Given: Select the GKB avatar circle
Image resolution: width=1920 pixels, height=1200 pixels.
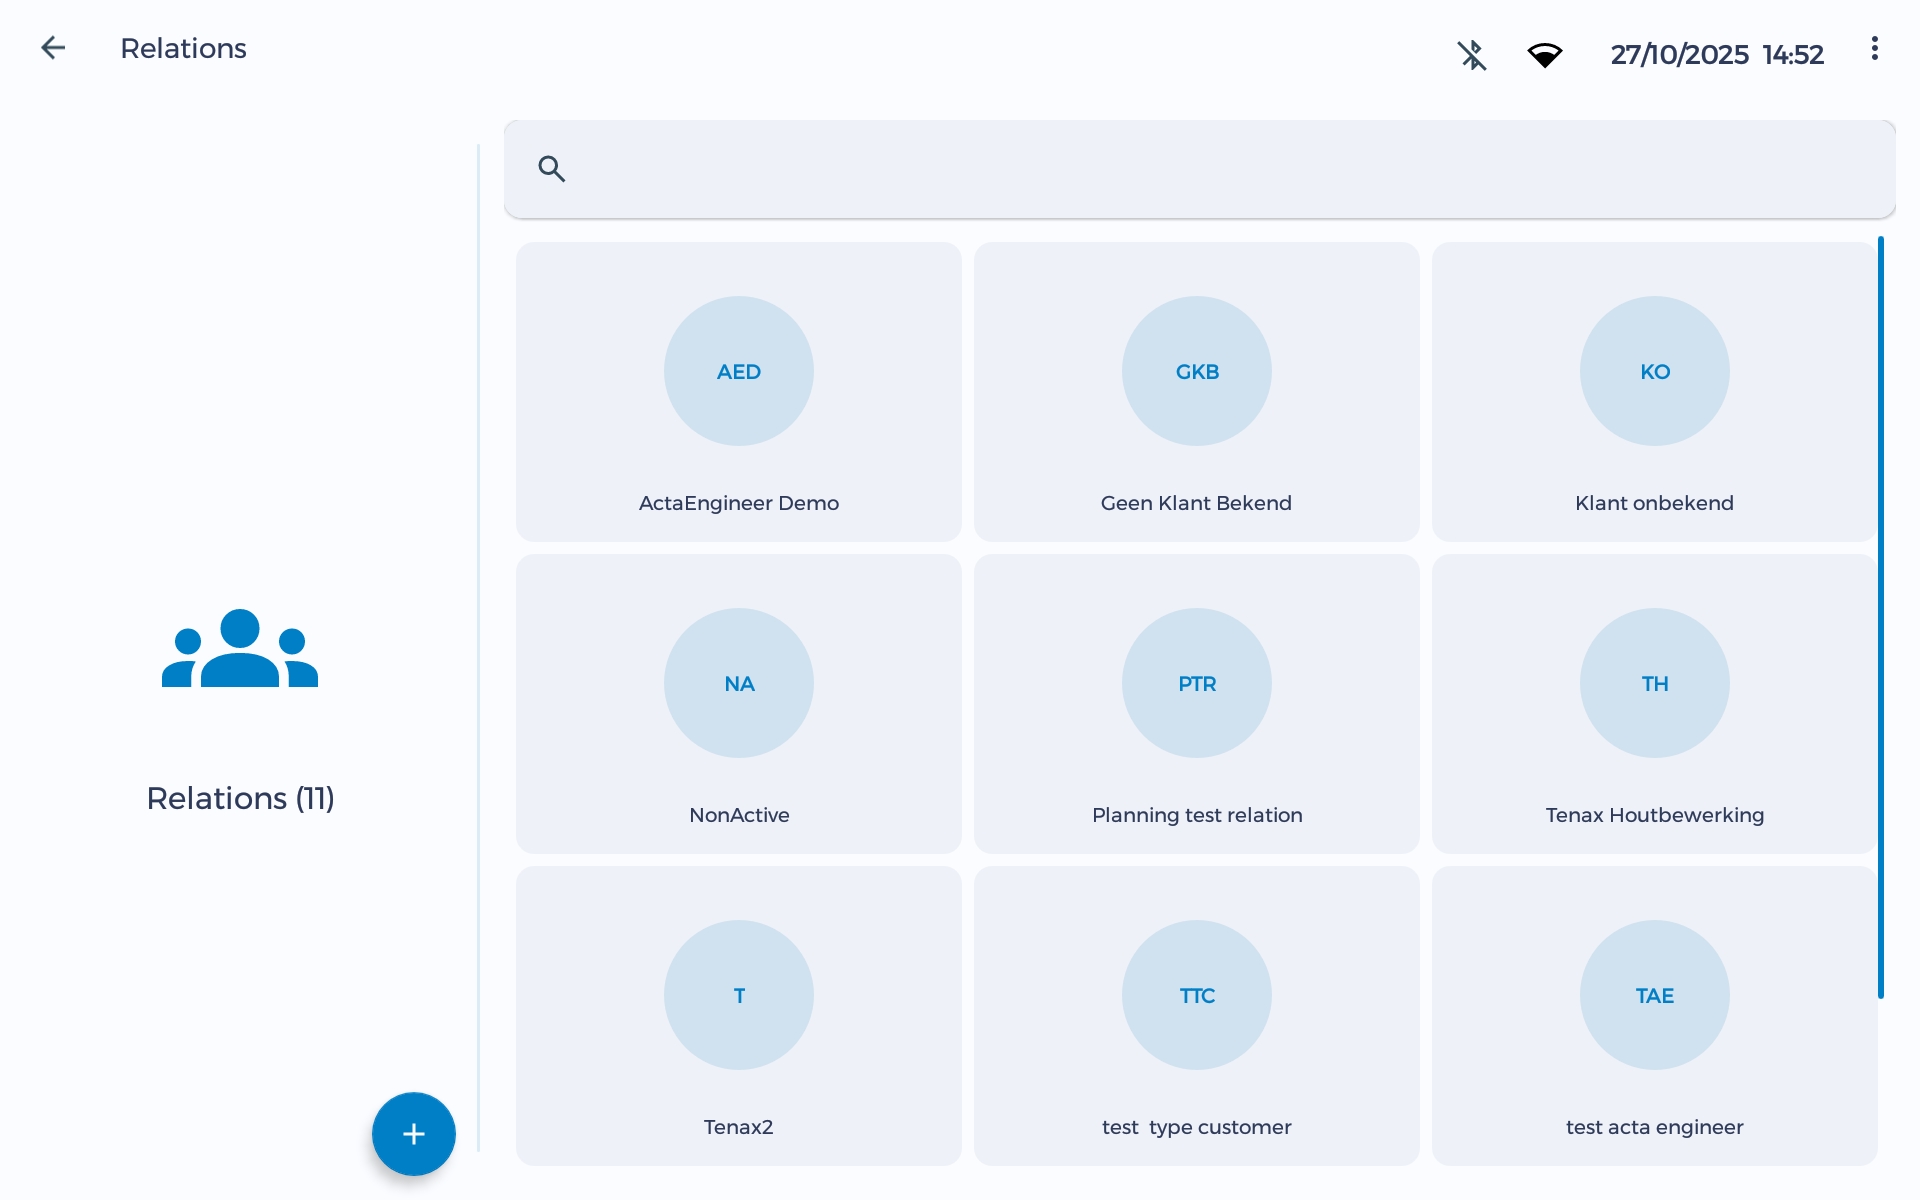Looking at the screenshot, I should [1196, 371].
